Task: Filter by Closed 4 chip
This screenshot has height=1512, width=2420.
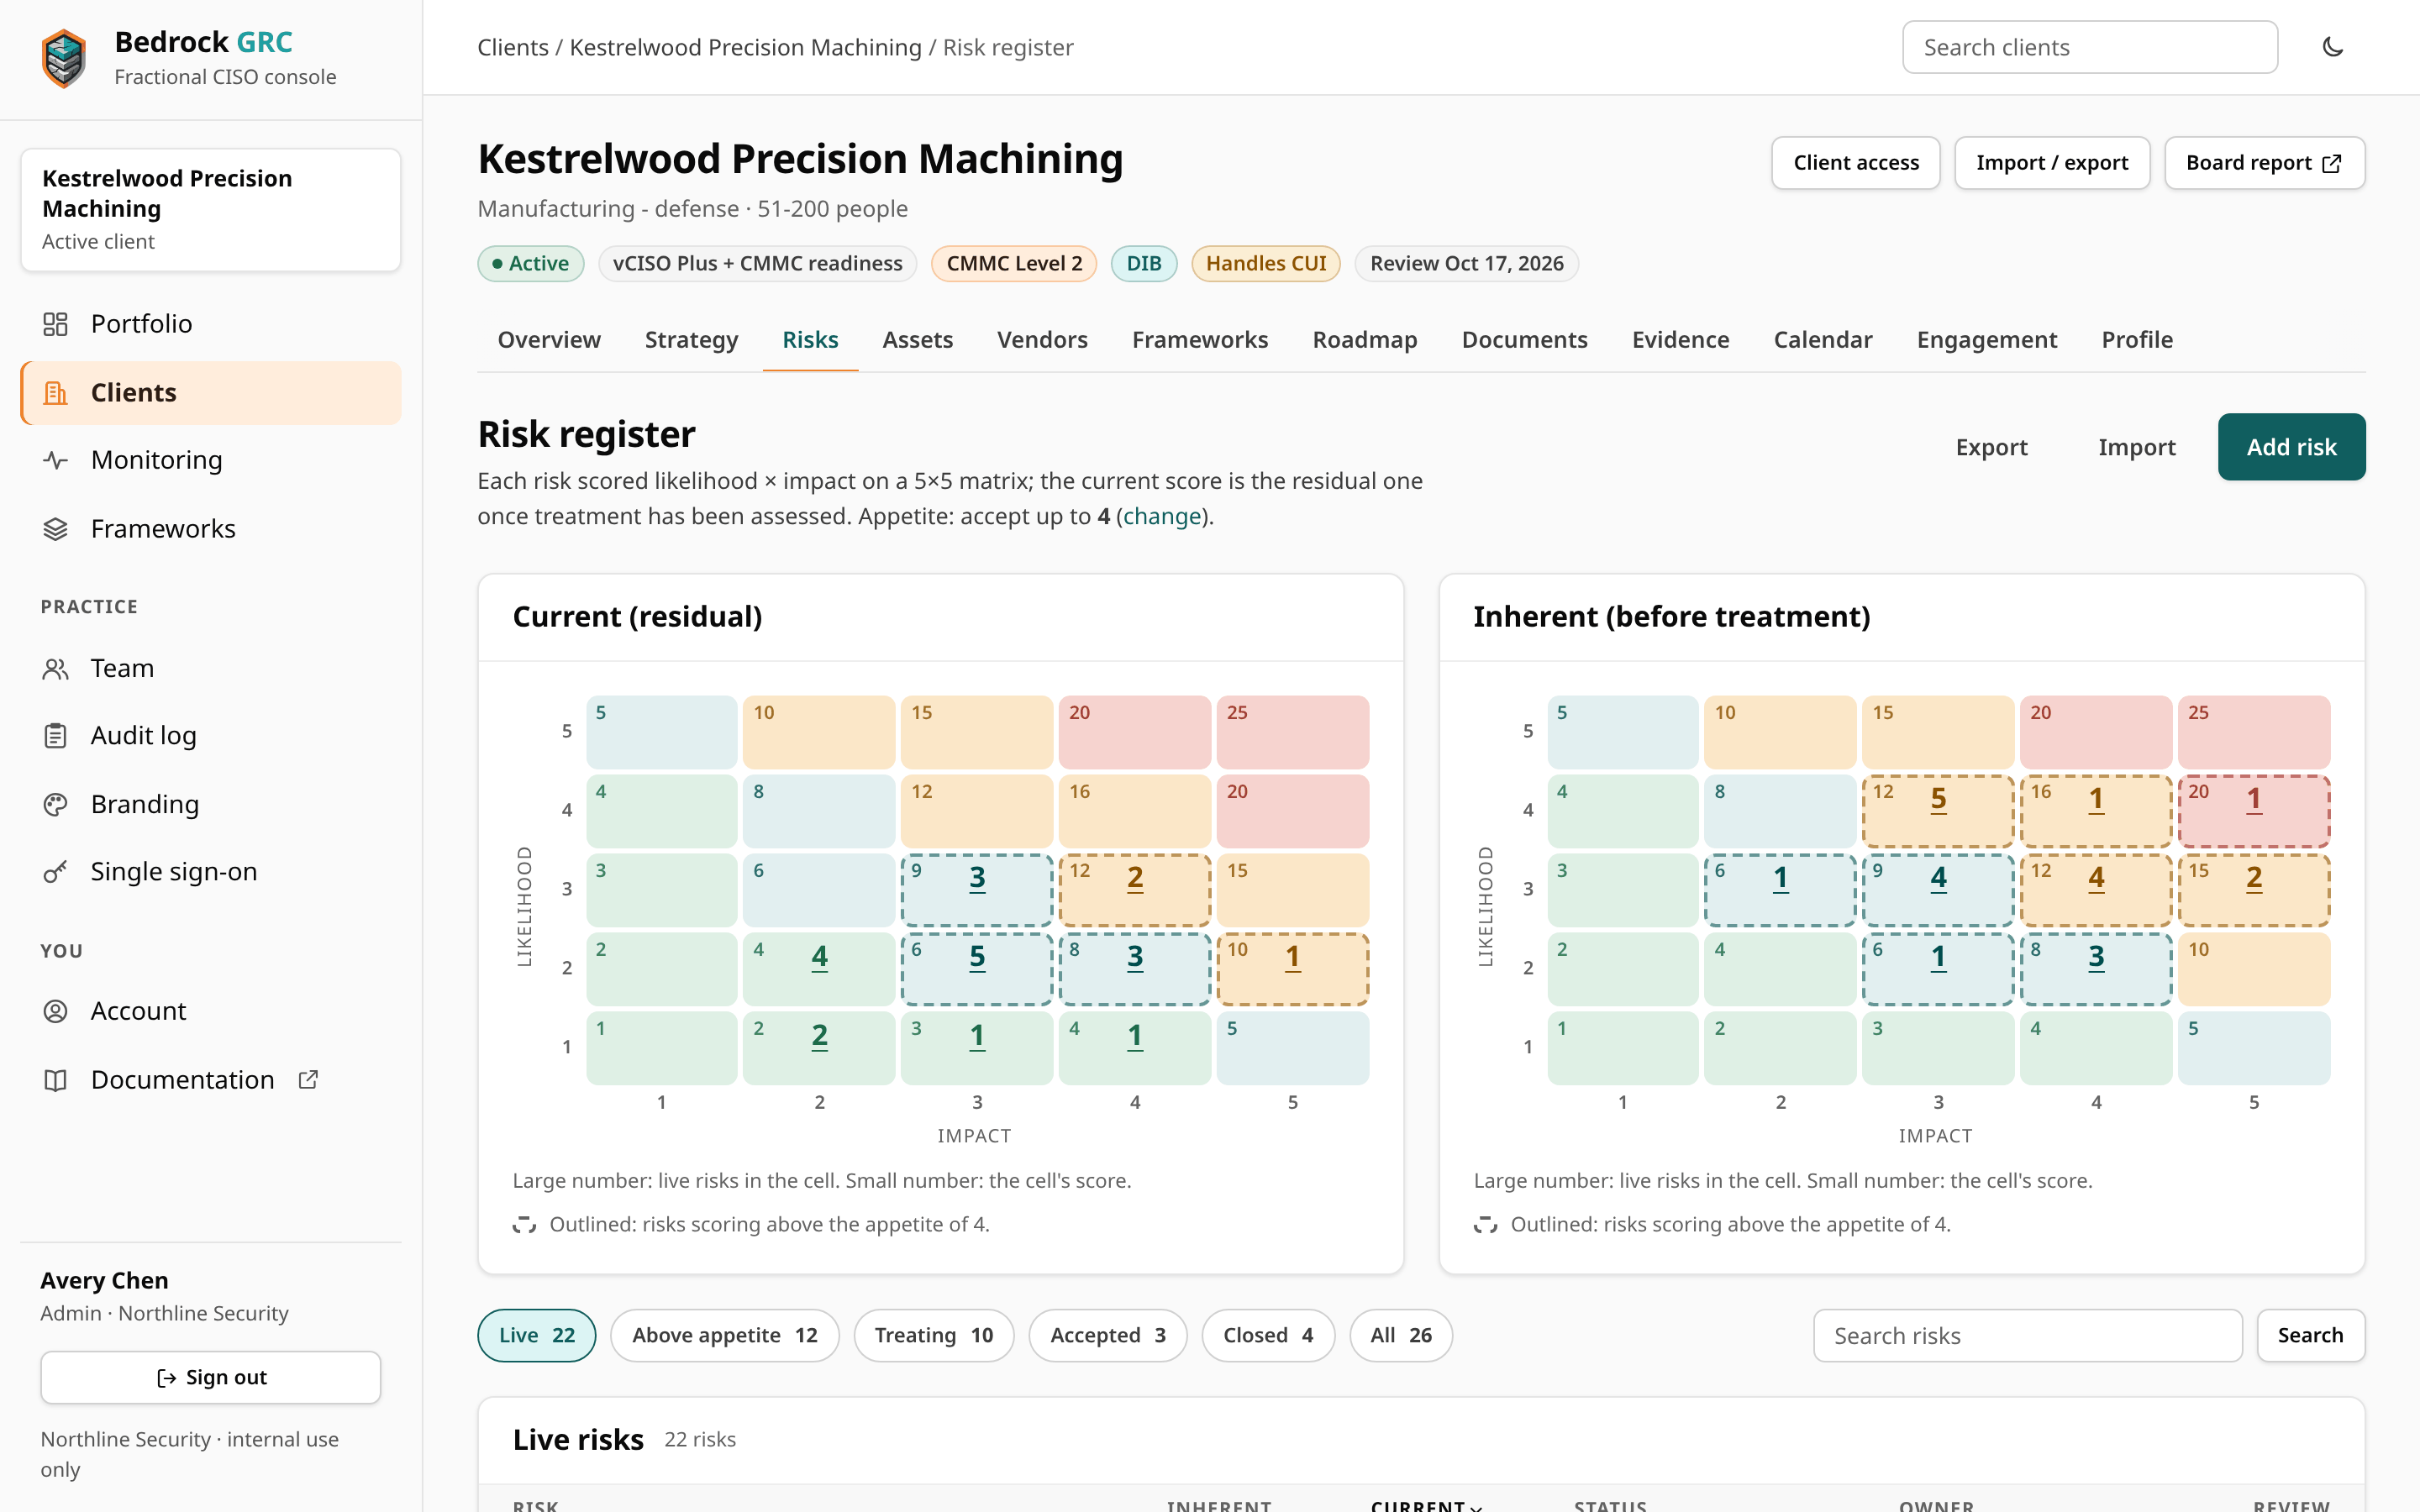Action: (x=1267, y=1335)
